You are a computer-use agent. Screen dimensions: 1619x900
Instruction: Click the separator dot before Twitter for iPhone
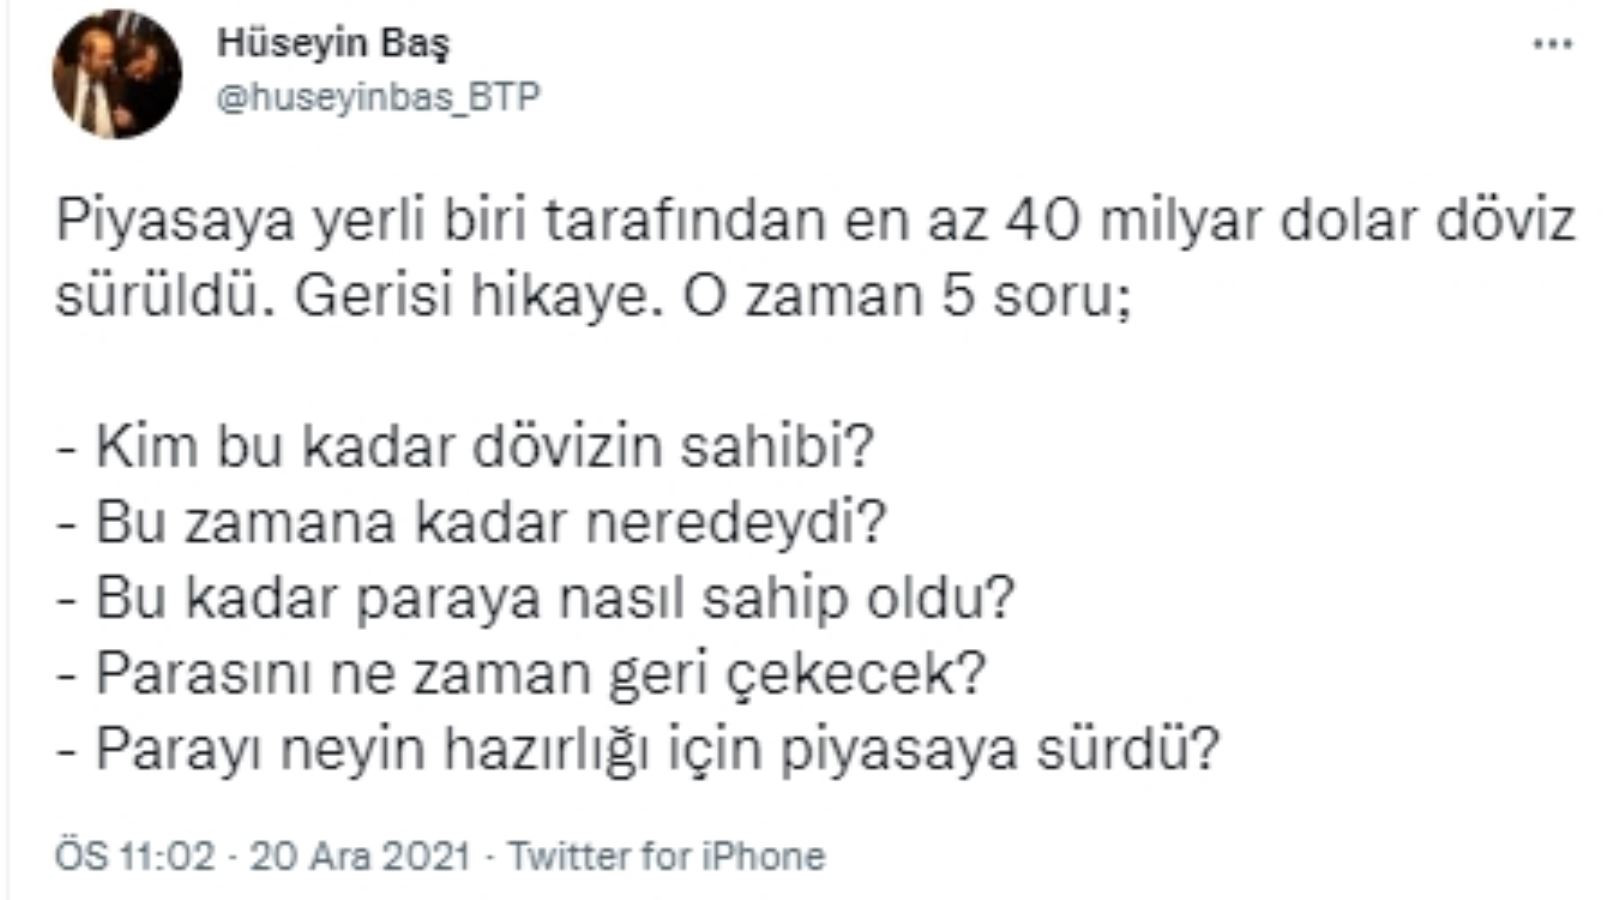tap(487, 855)
